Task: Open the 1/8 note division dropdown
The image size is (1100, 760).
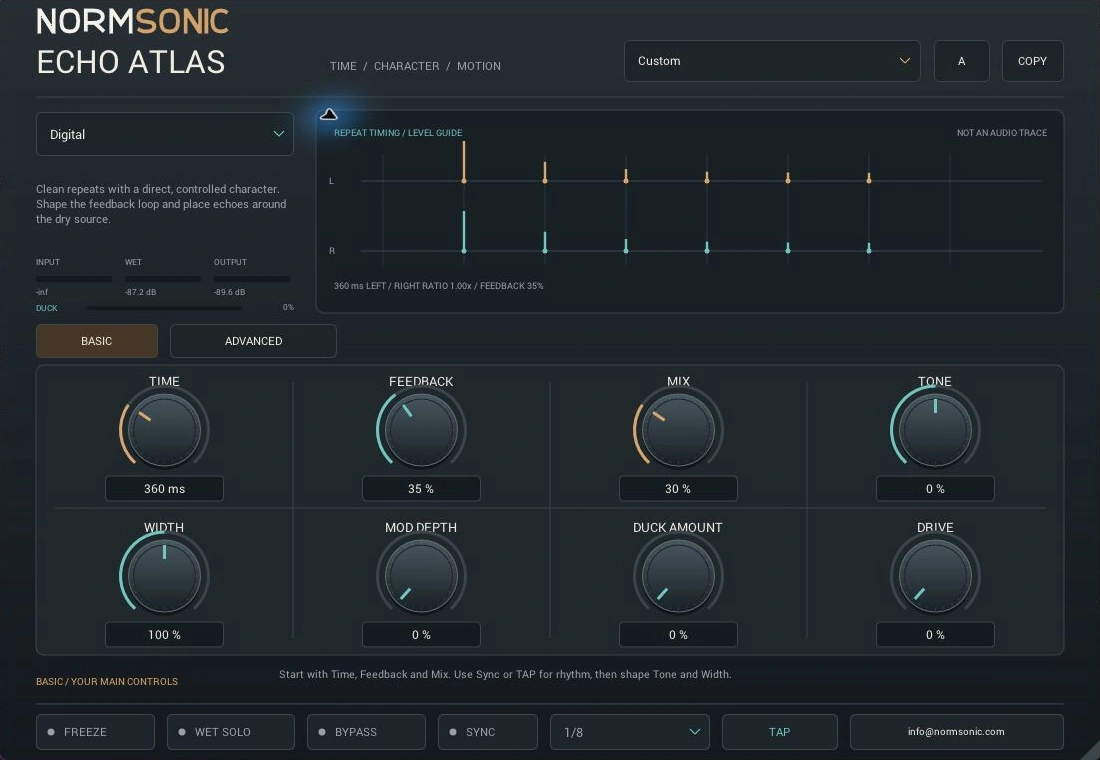Action: pyautogui.click(x=630, y=732)
